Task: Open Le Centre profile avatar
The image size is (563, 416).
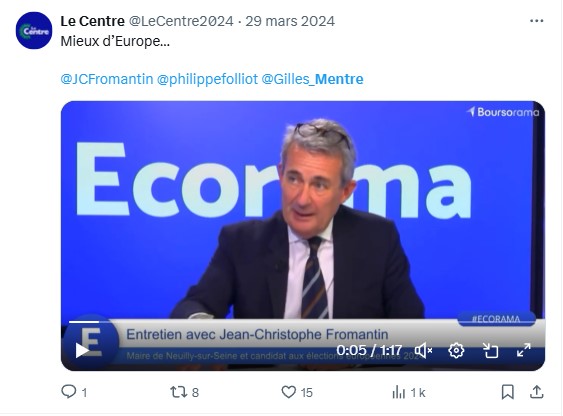Action: tap(34, 31)
